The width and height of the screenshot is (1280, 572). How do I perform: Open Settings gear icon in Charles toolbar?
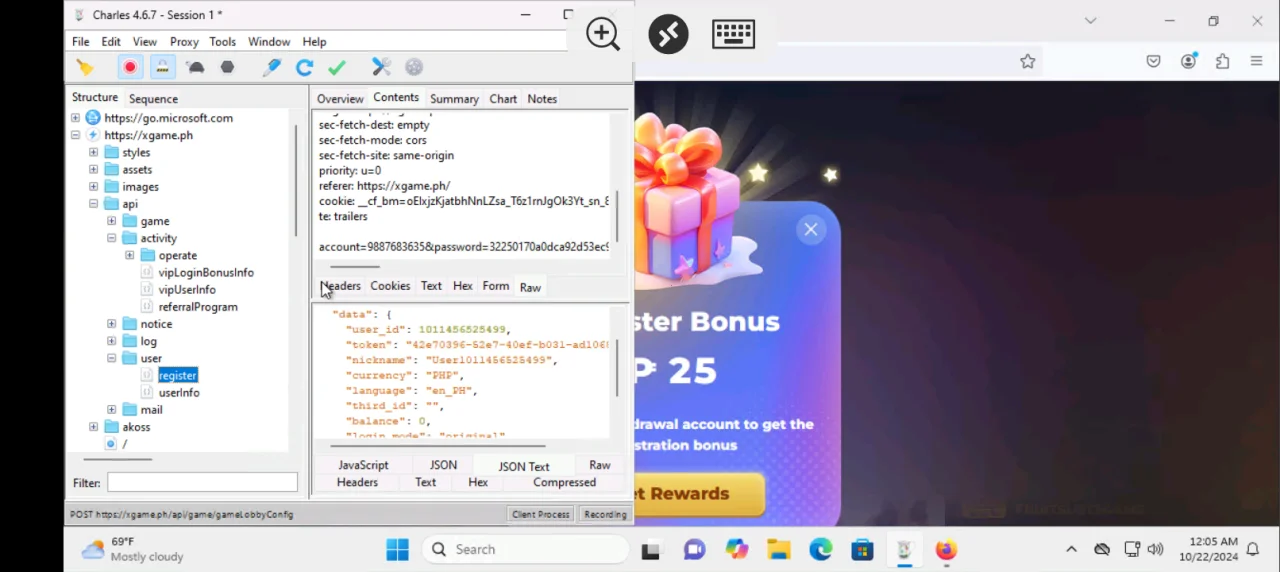coord(414,67)
